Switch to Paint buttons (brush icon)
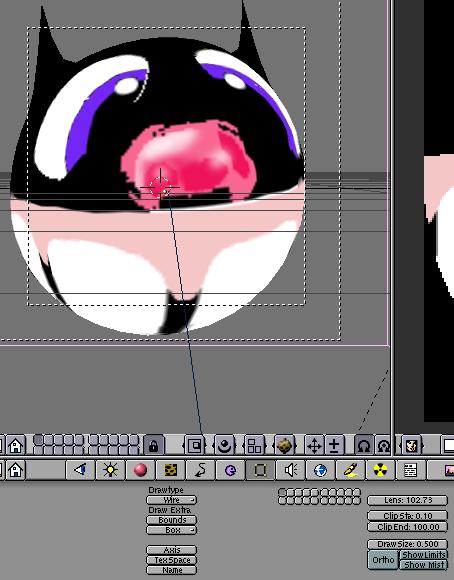This screenshot has width=454, height=580. click(350, 470)
